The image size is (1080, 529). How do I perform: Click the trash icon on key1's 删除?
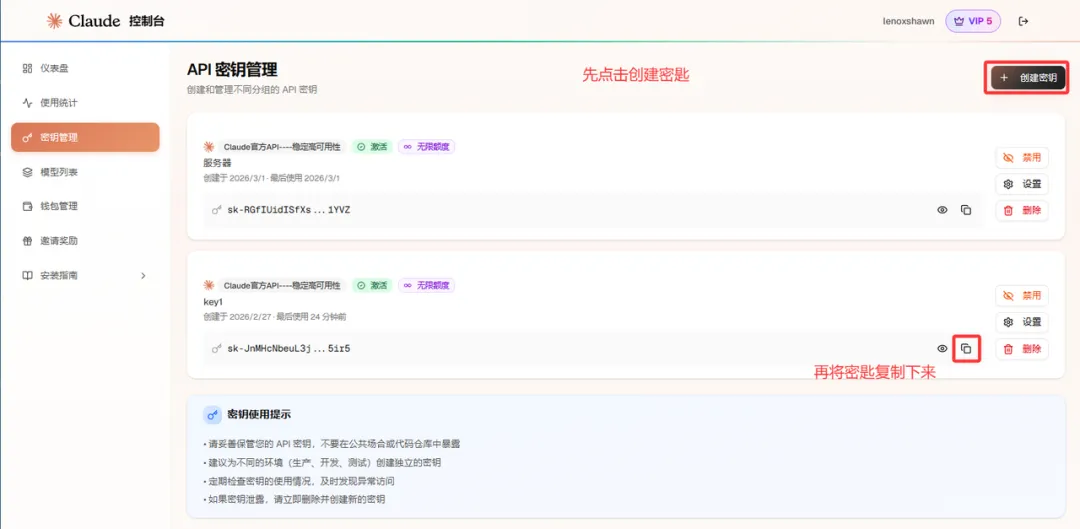click(x=1008, y=349)
